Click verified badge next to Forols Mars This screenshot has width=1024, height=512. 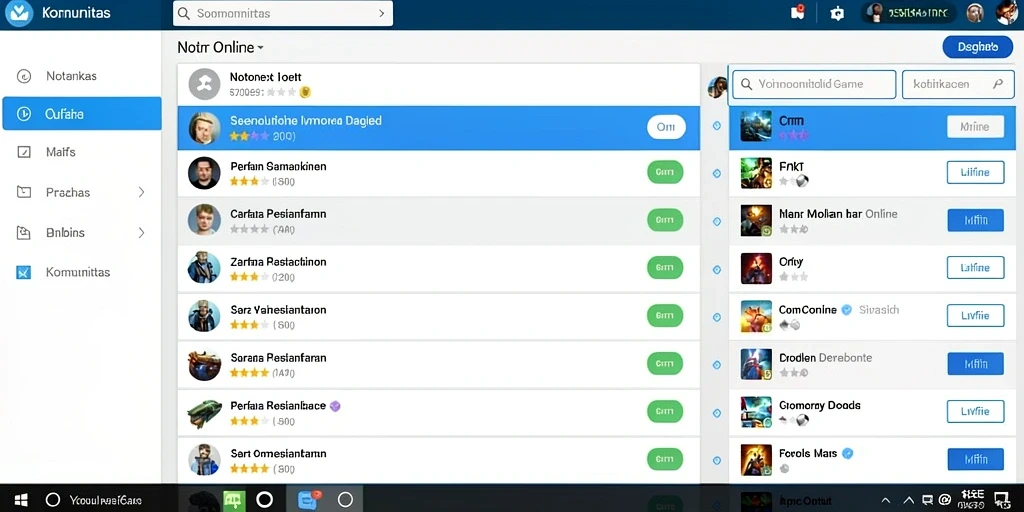848,453
